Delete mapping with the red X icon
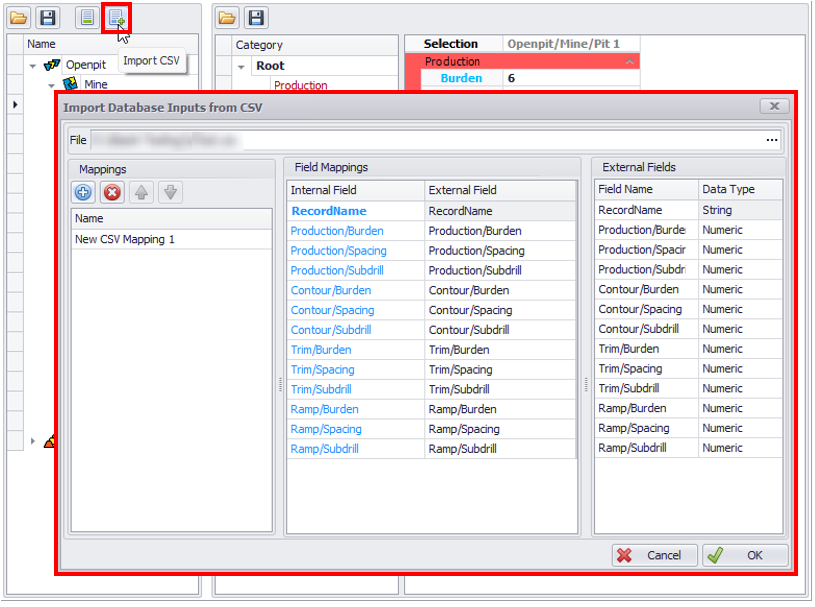815x607 pixels. click(x=112, y=193)
